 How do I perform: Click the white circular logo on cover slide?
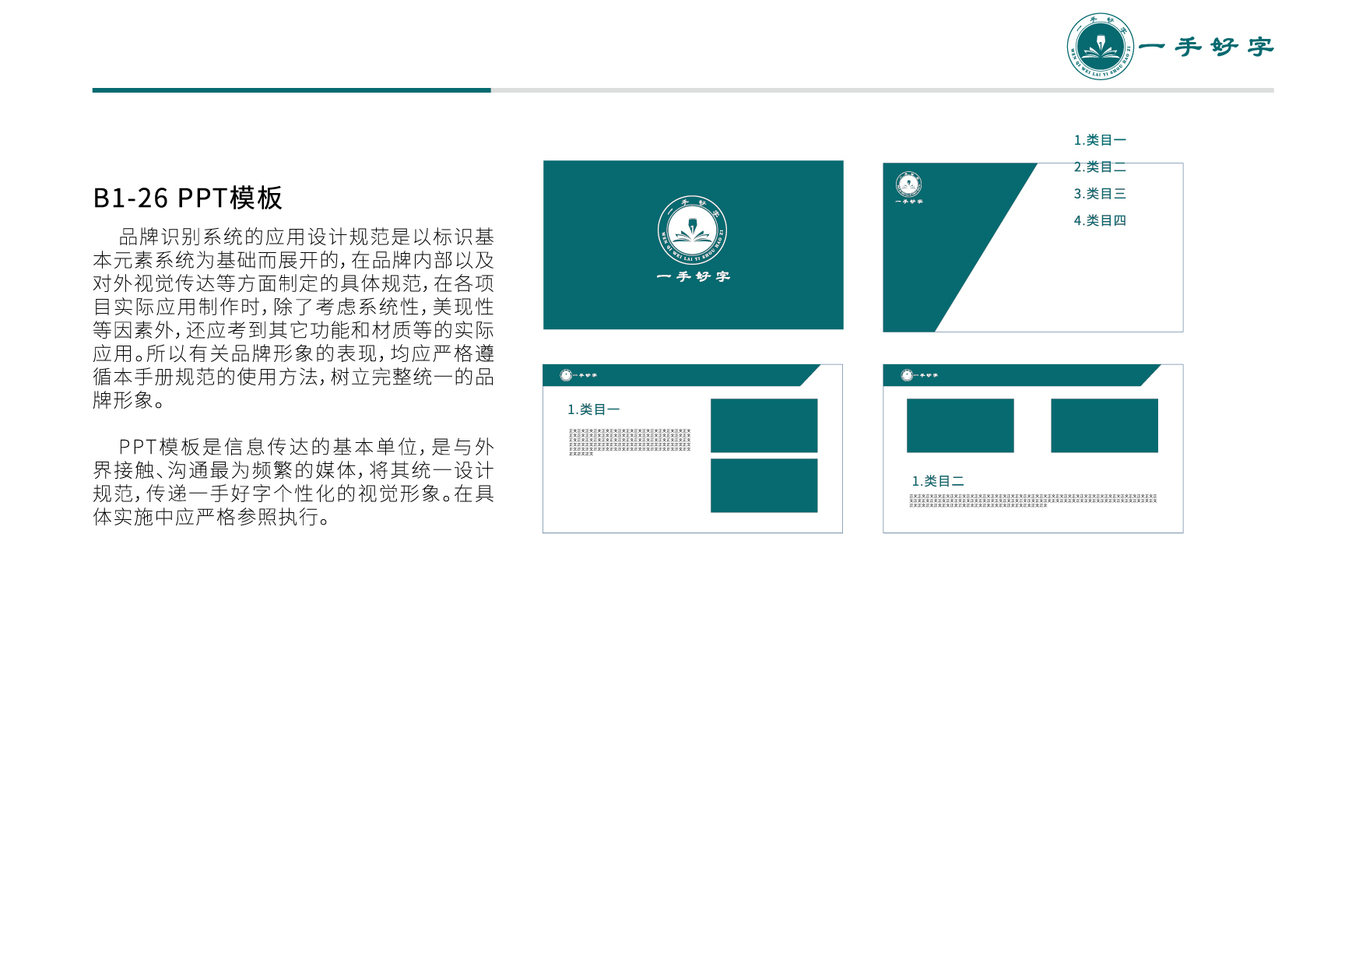coord(692,230)
